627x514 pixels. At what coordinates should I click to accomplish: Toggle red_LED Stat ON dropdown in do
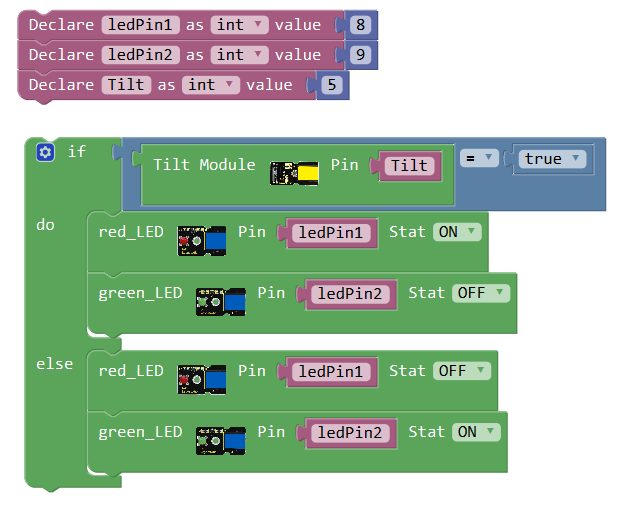[x=457, y=232]
